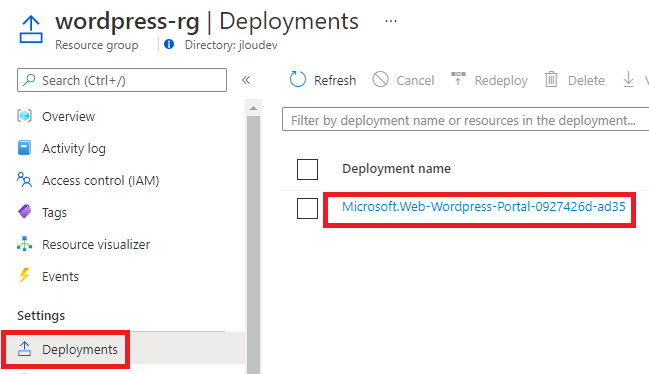Click the Cancel prohibited-circle icon
The width and height of the screenshot is (649, 374).
[380, 79]
